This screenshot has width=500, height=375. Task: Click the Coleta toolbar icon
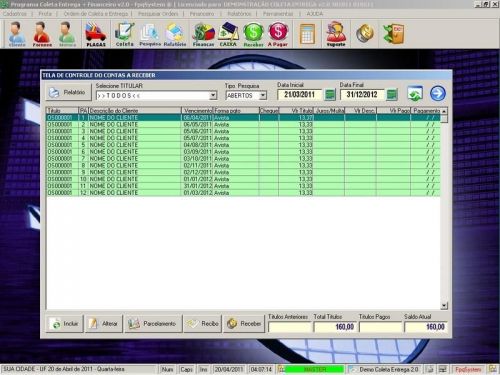point(124,34)
